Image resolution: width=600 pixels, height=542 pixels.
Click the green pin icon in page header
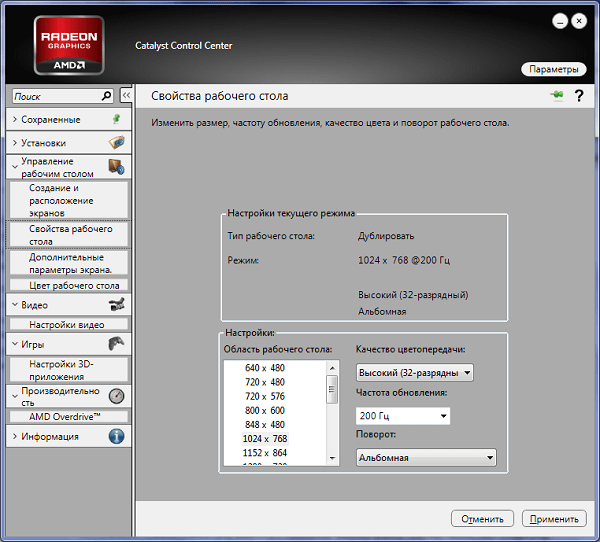(557, 95)
